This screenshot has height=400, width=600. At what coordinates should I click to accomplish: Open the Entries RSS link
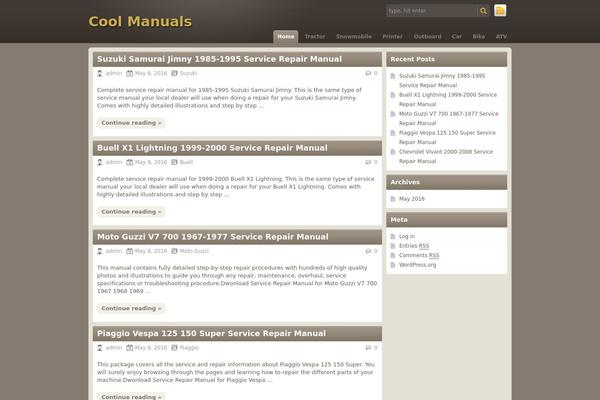tap(414, 246)
